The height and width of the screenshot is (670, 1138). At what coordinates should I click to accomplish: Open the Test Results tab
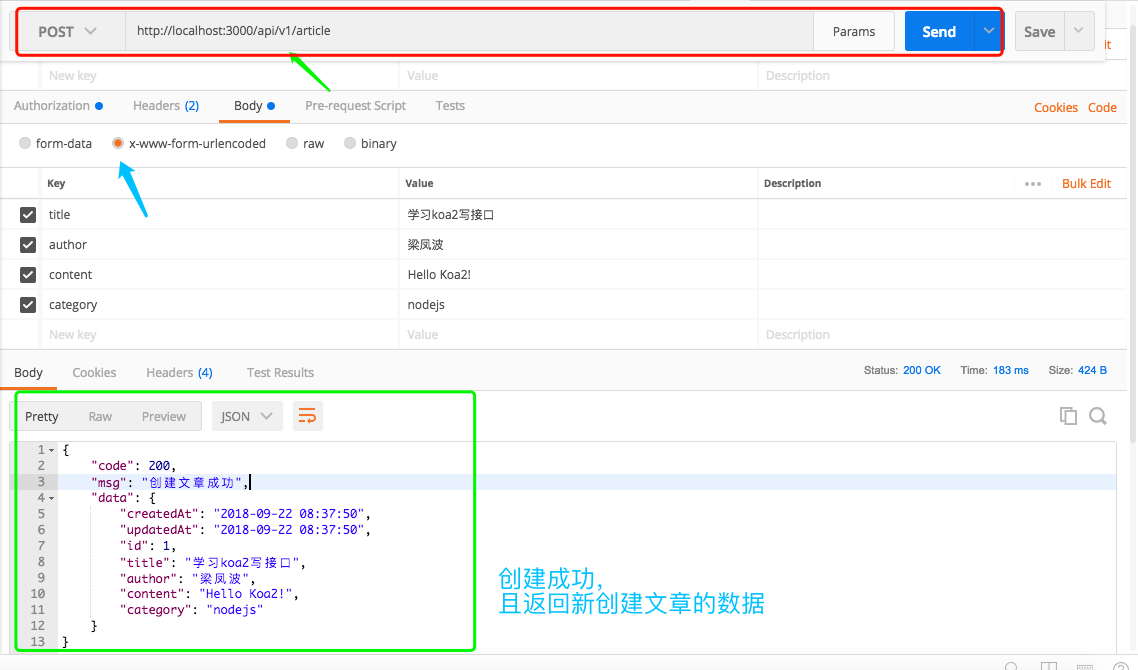(280, 372)
